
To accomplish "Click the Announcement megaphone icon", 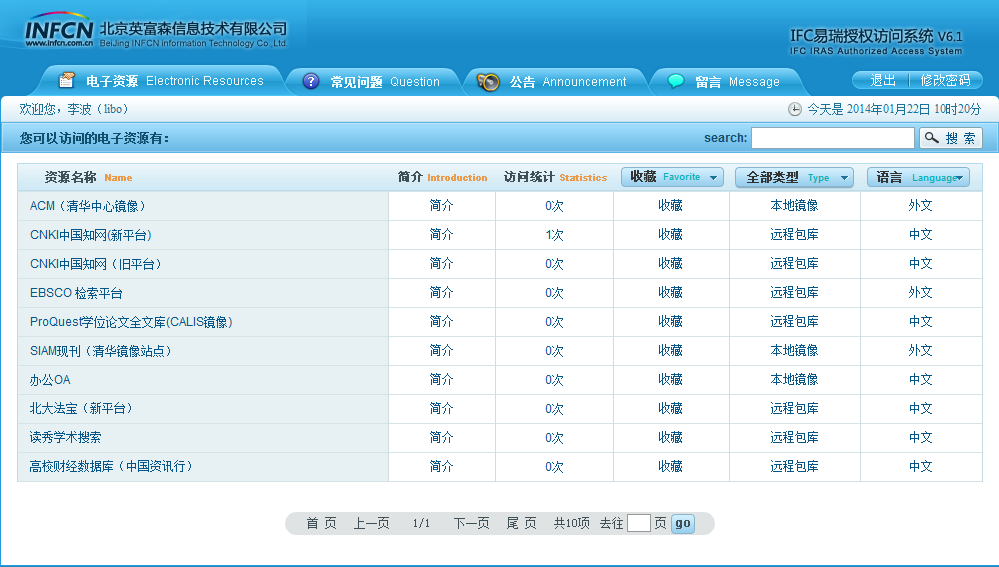I will pos(488,82).
